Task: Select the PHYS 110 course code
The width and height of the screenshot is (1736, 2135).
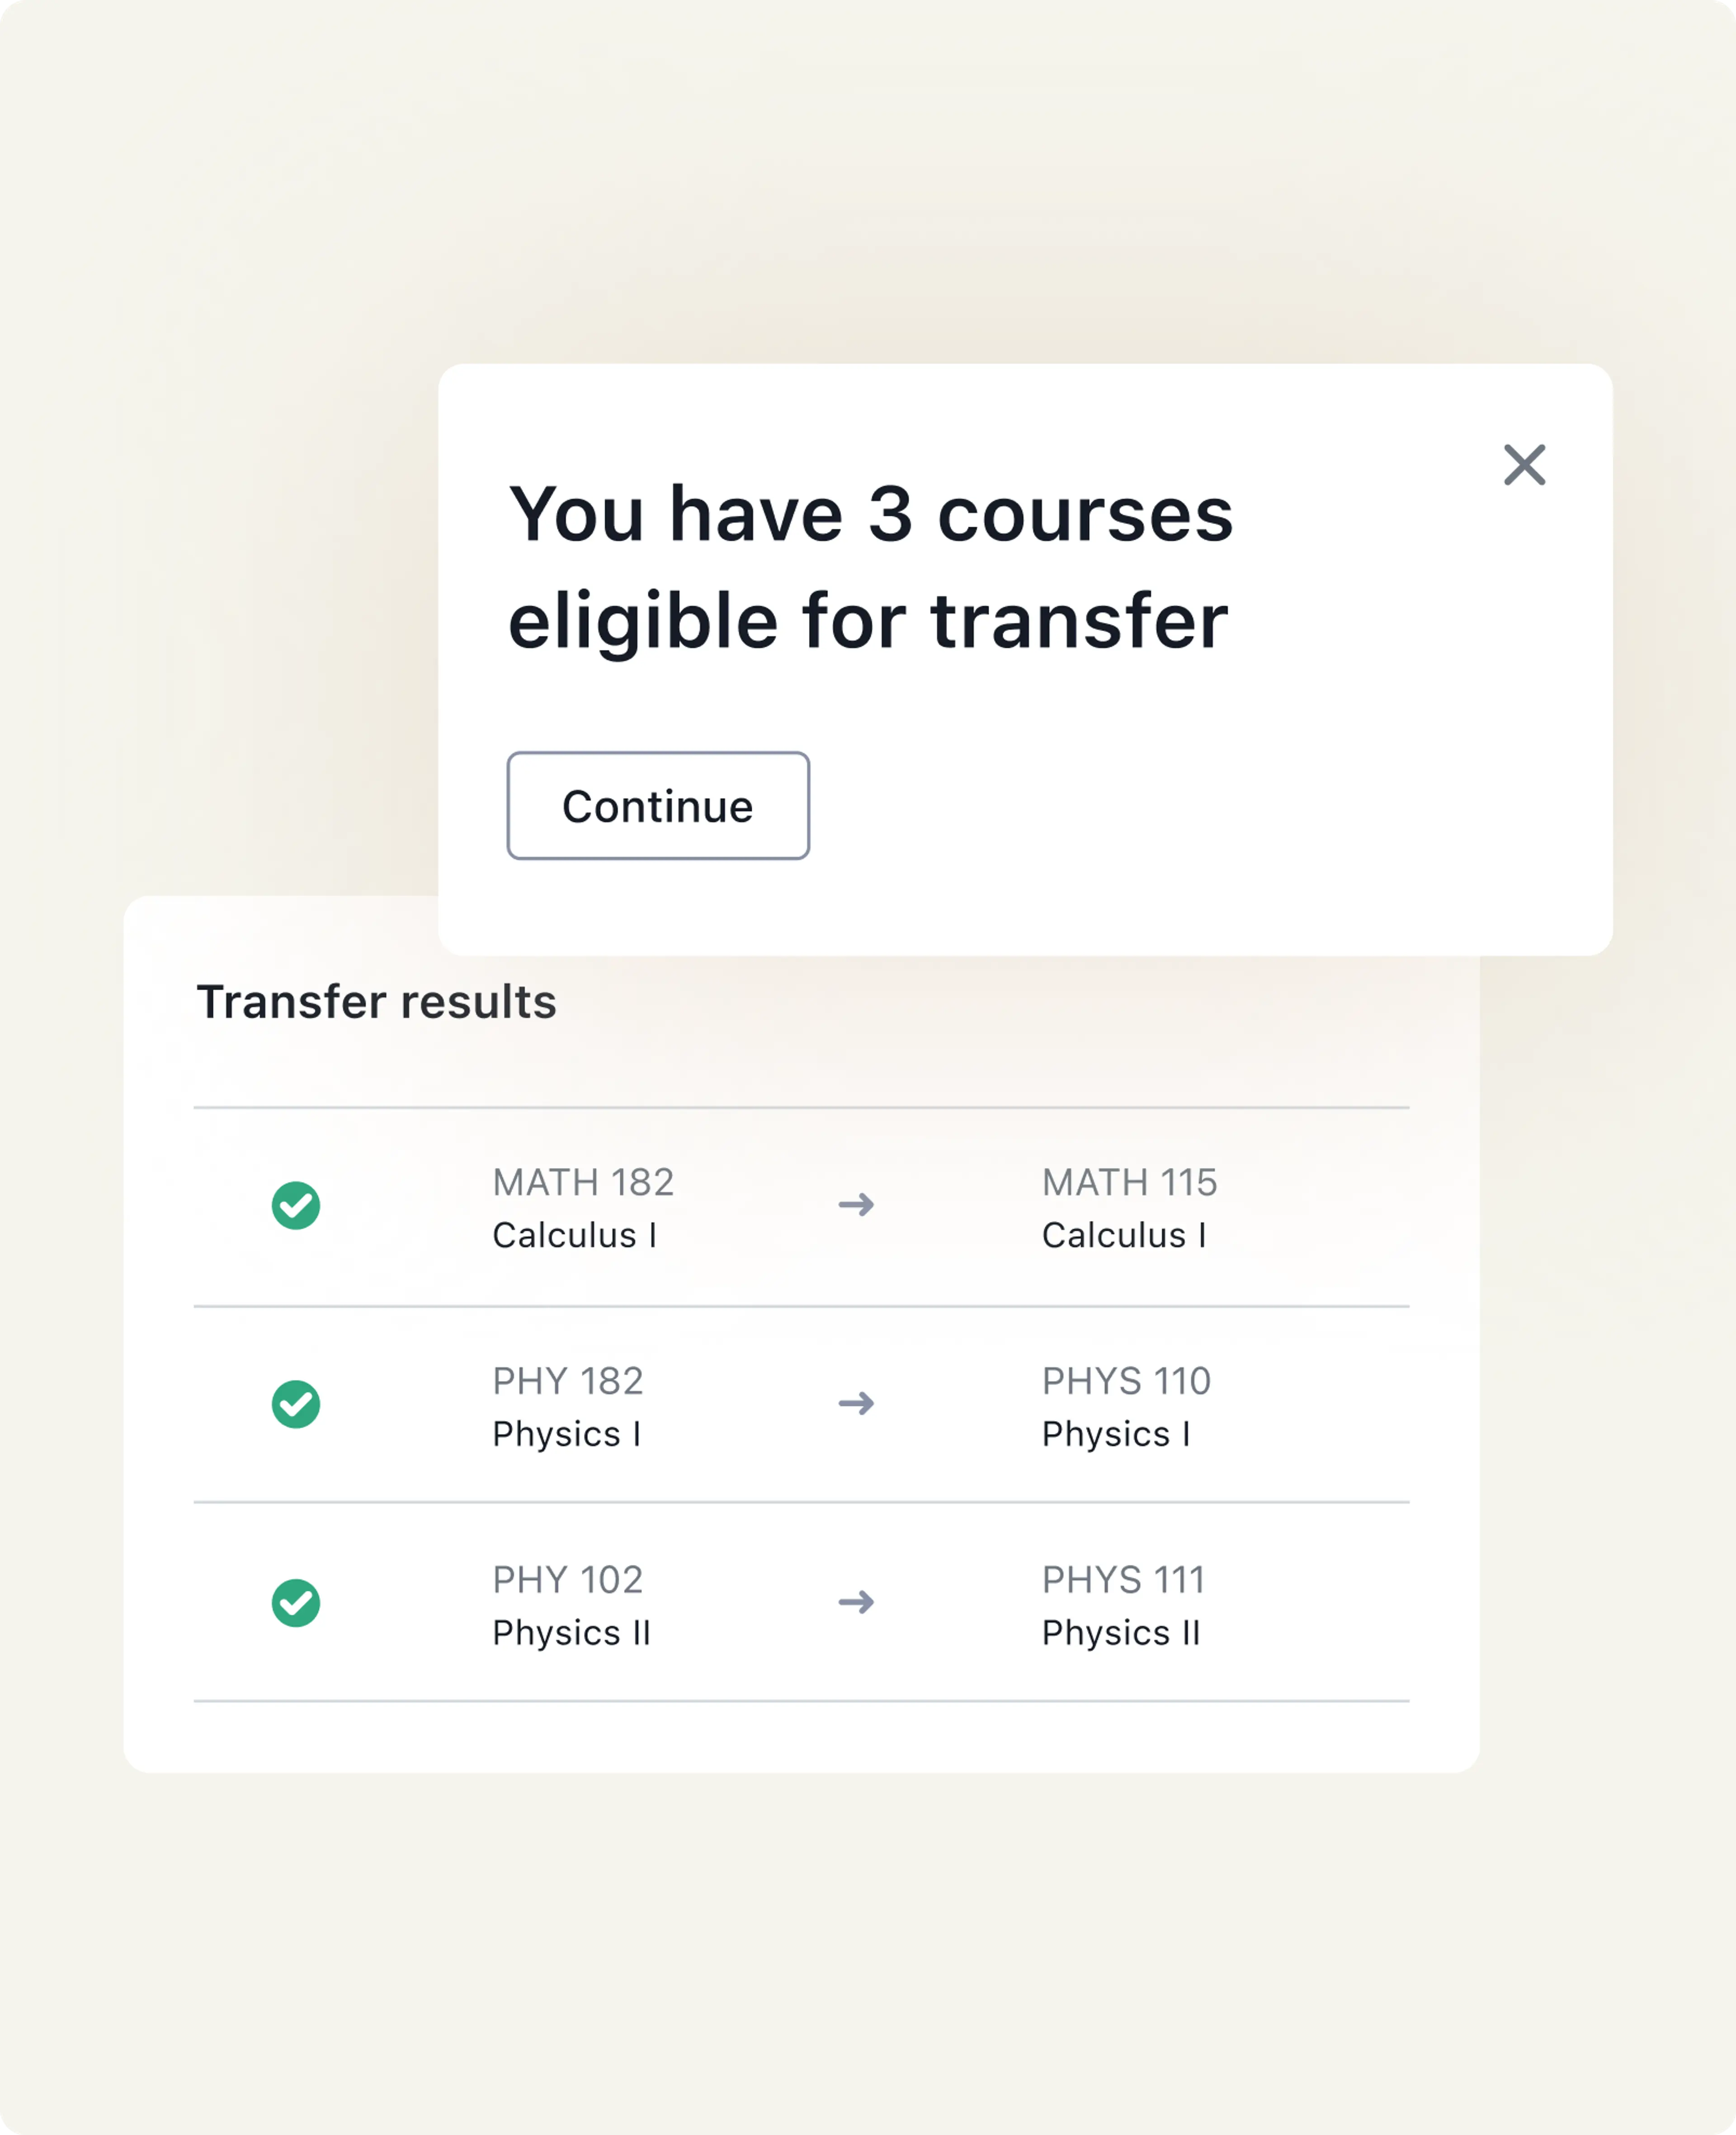Action: (x=1126, y=1381)
